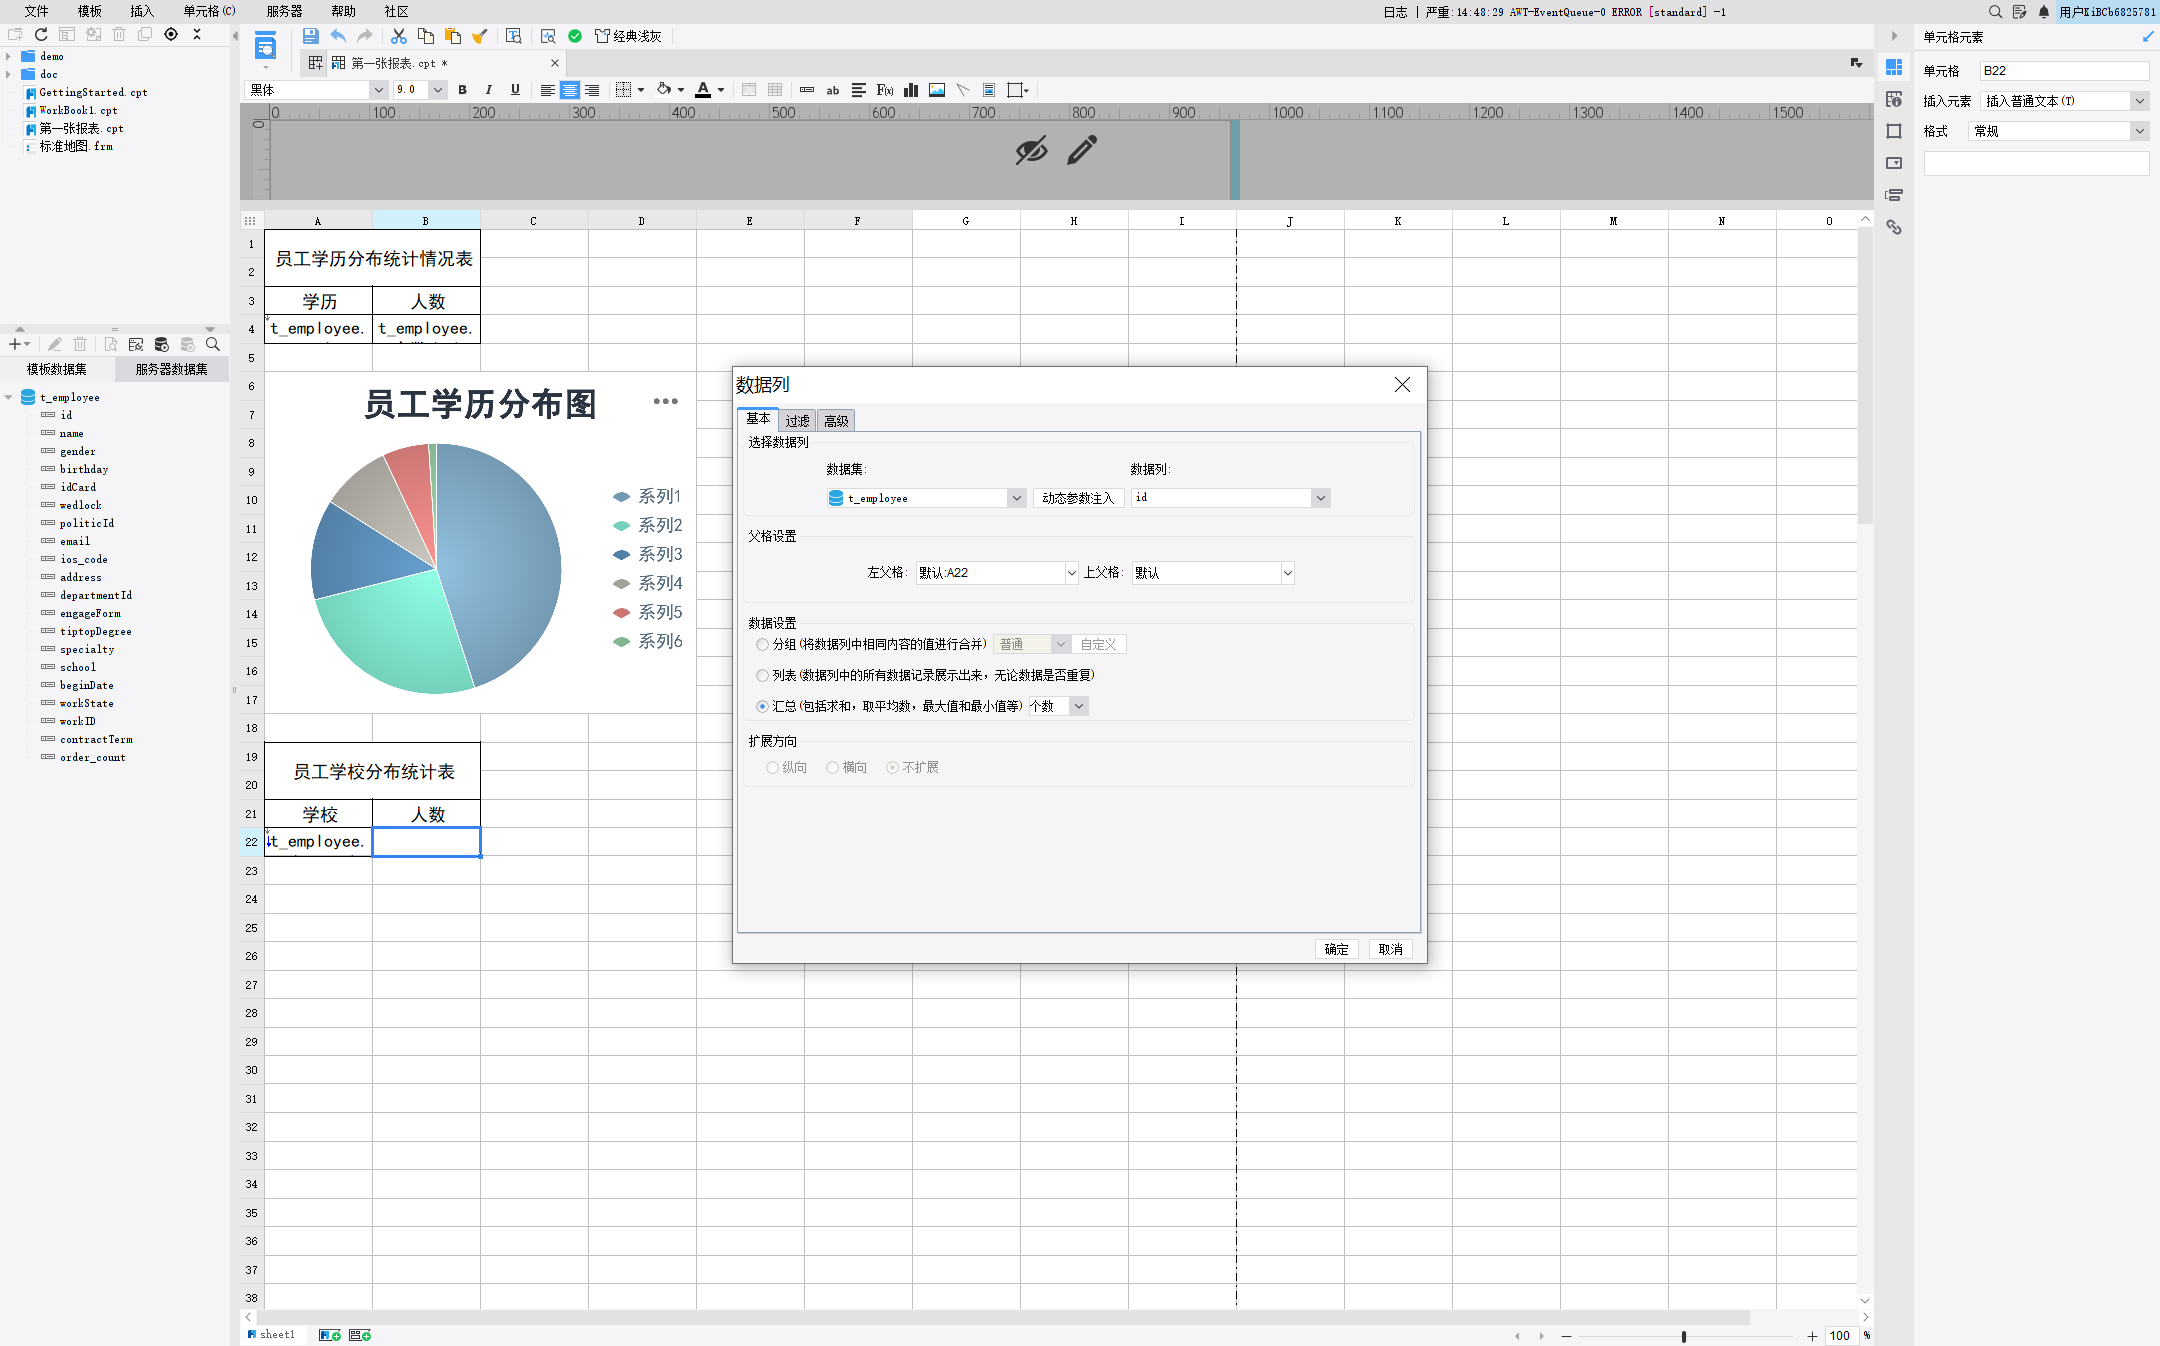
Task: Center align the cell text
Action: coord(569,90)
